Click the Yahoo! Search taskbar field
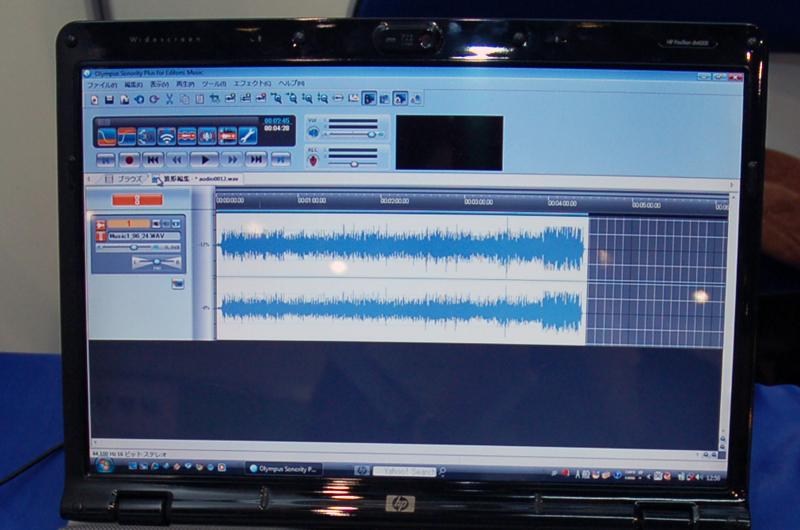Screen dimensions: 800x530 [404, 471]
